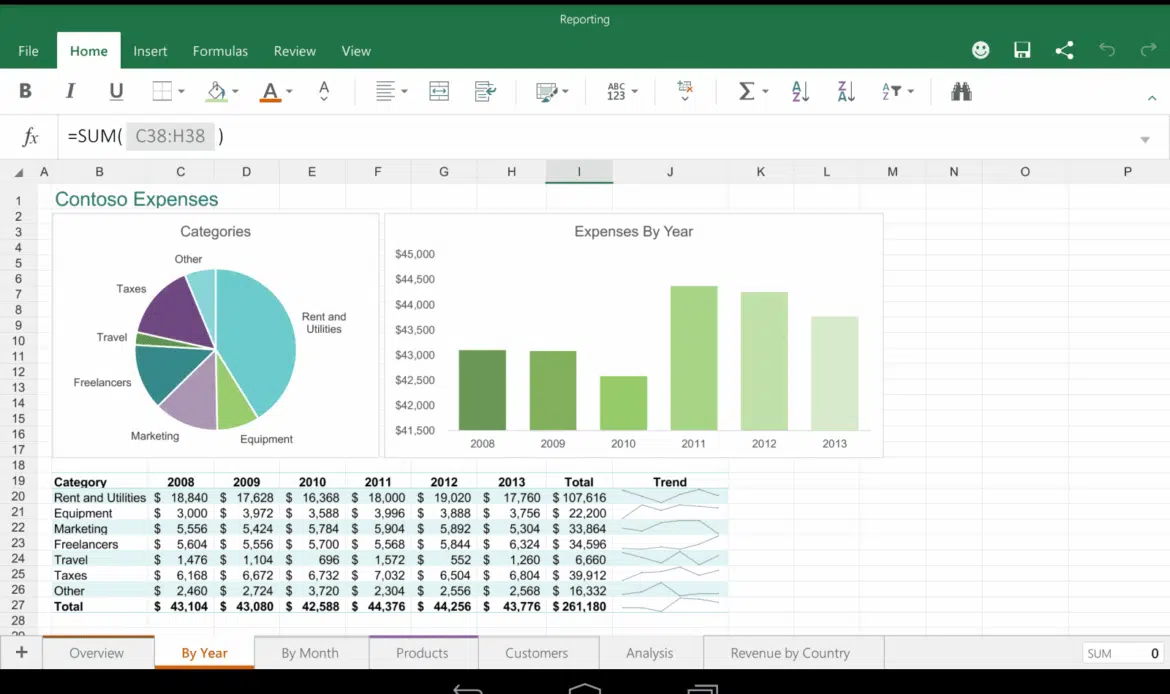Click the Merge cells icon
This screenshot has height=694, width=1170.
click(x=439, y=92)
